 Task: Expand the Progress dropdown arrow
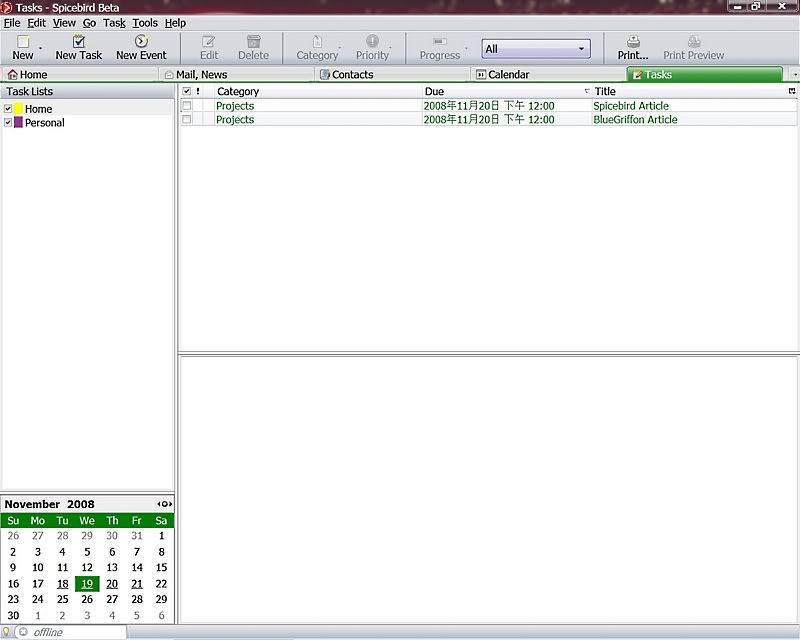pos(466,48)
